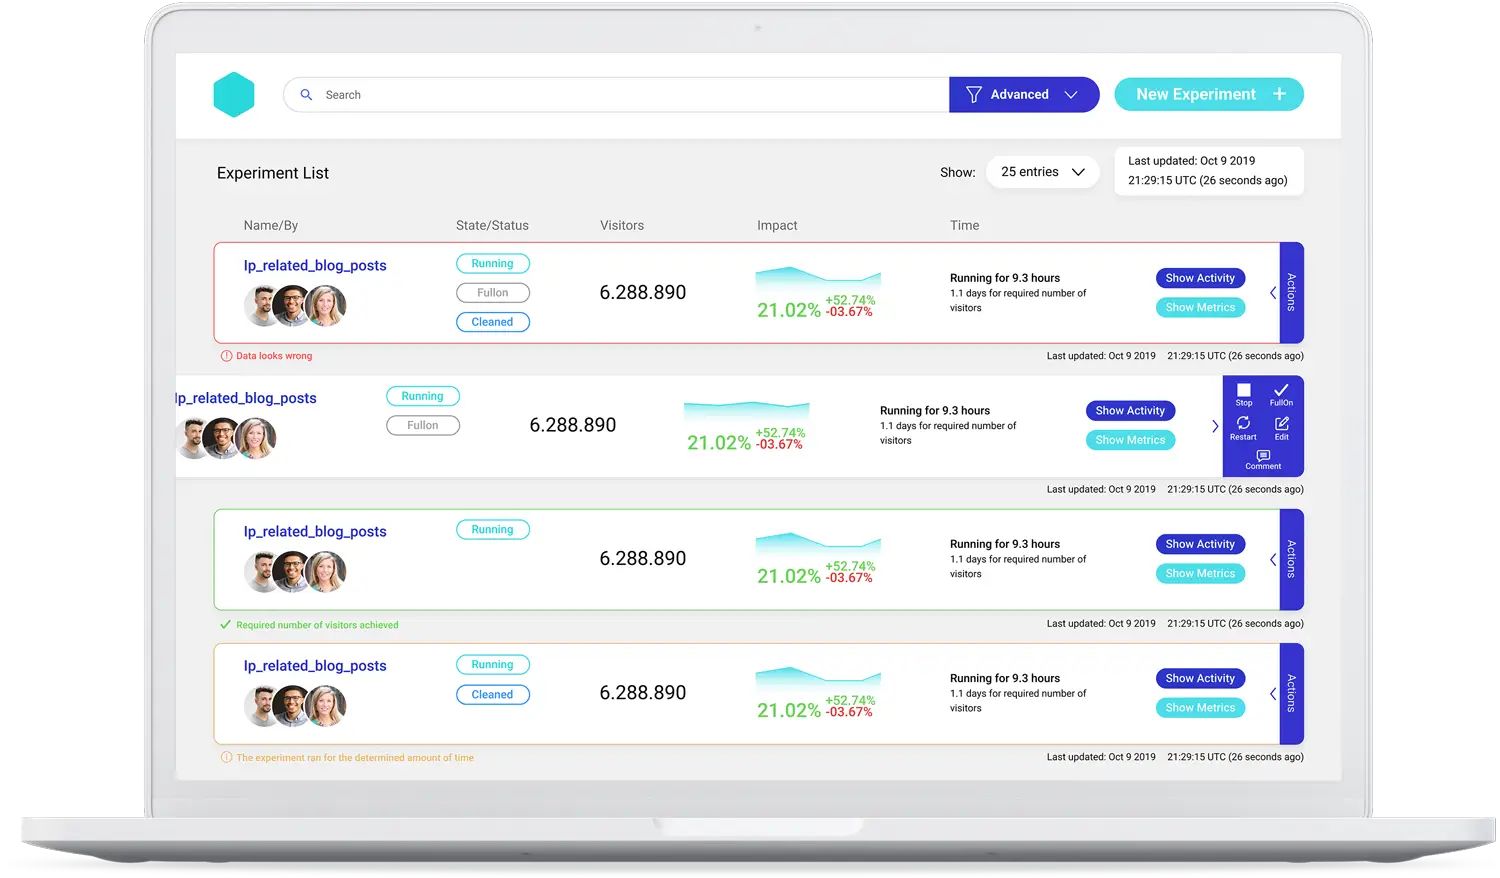The image size is (1500, 878).
Task: Click Show Metrics on the first experiment
Action: pos(1199,307)
